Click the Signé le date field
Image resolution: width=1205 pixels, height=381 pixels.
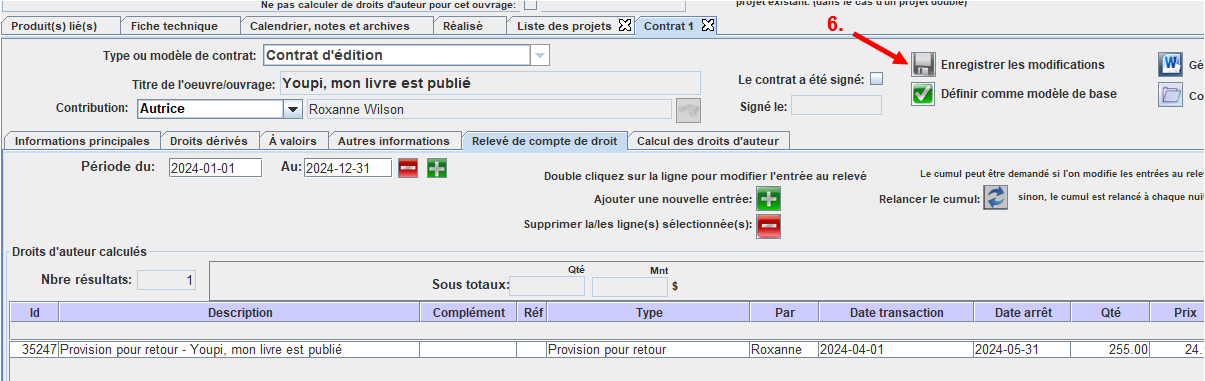pyautogui.click(x=837, y=105)
